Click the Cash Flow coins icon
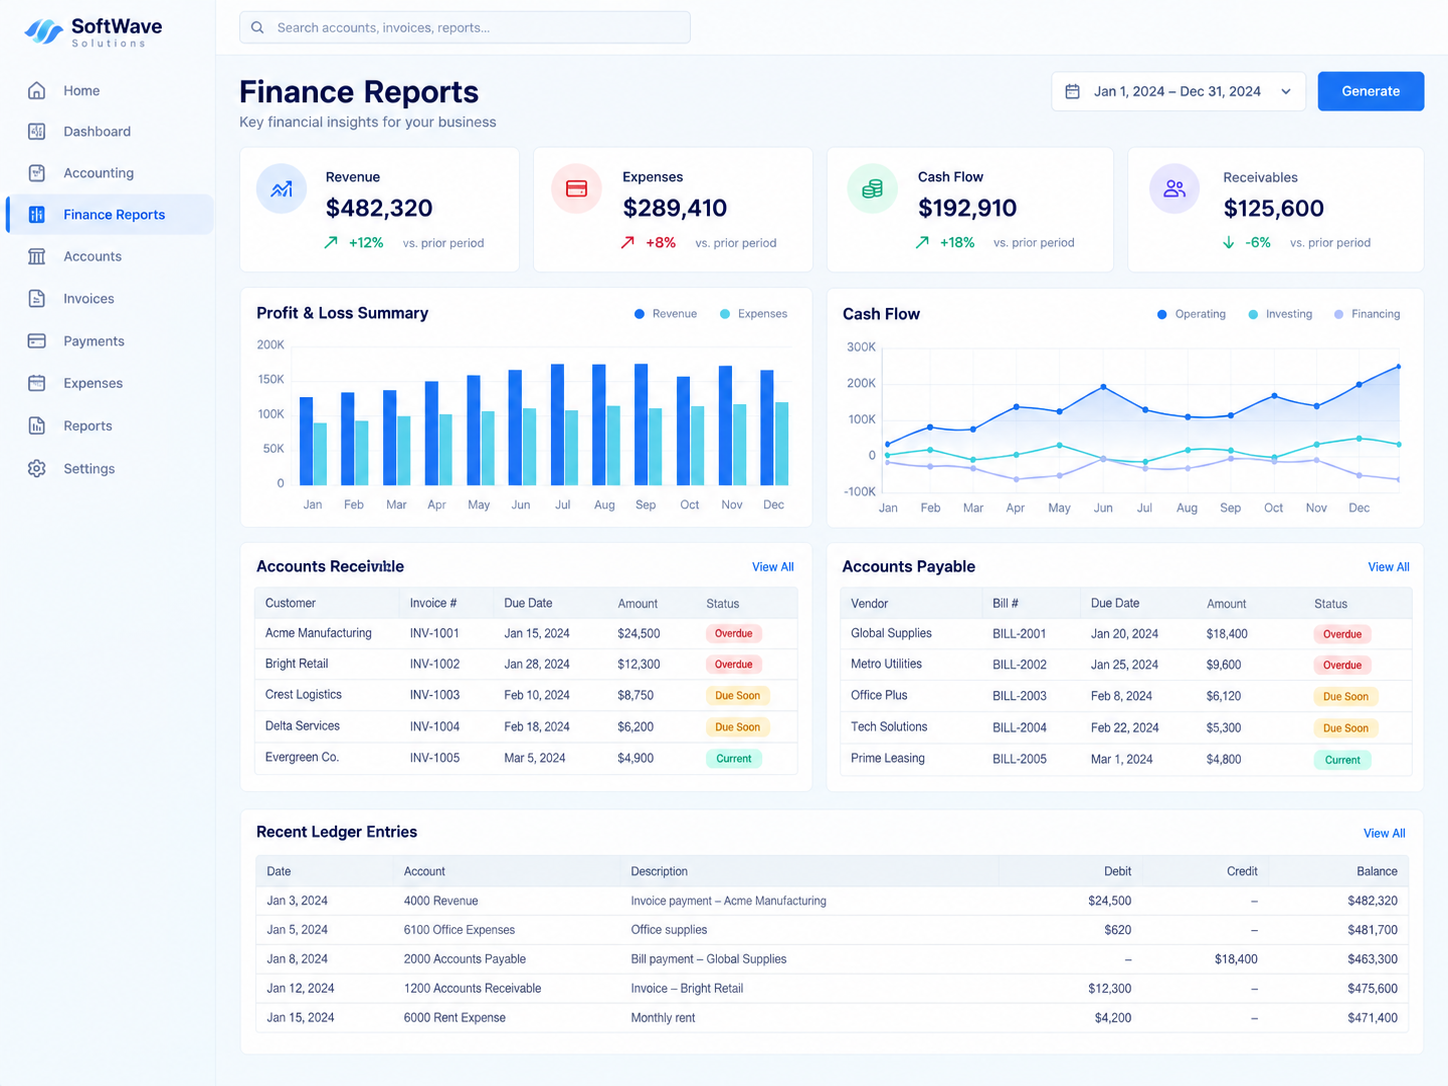Image resolution: width=1448 pixels, height=1086 pixels. click(x=872, y=189)
